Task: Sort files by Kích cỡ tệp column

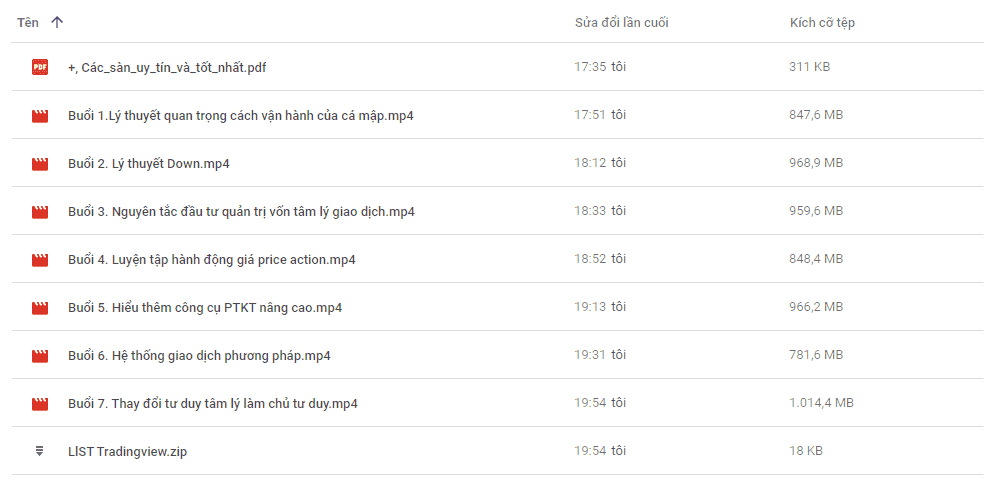Action: [x=822, y=23]
